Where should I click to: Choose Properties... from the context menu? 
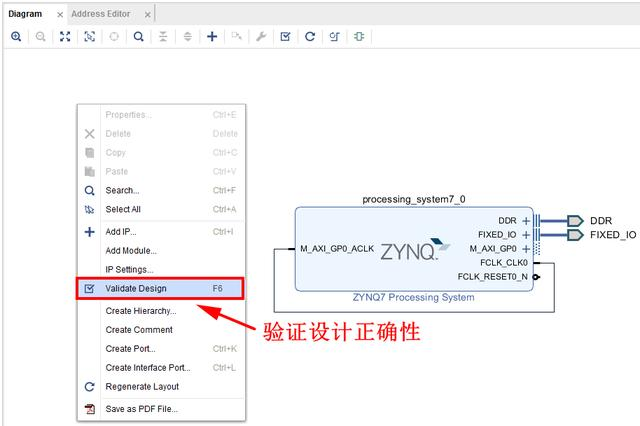coord(162,115)
